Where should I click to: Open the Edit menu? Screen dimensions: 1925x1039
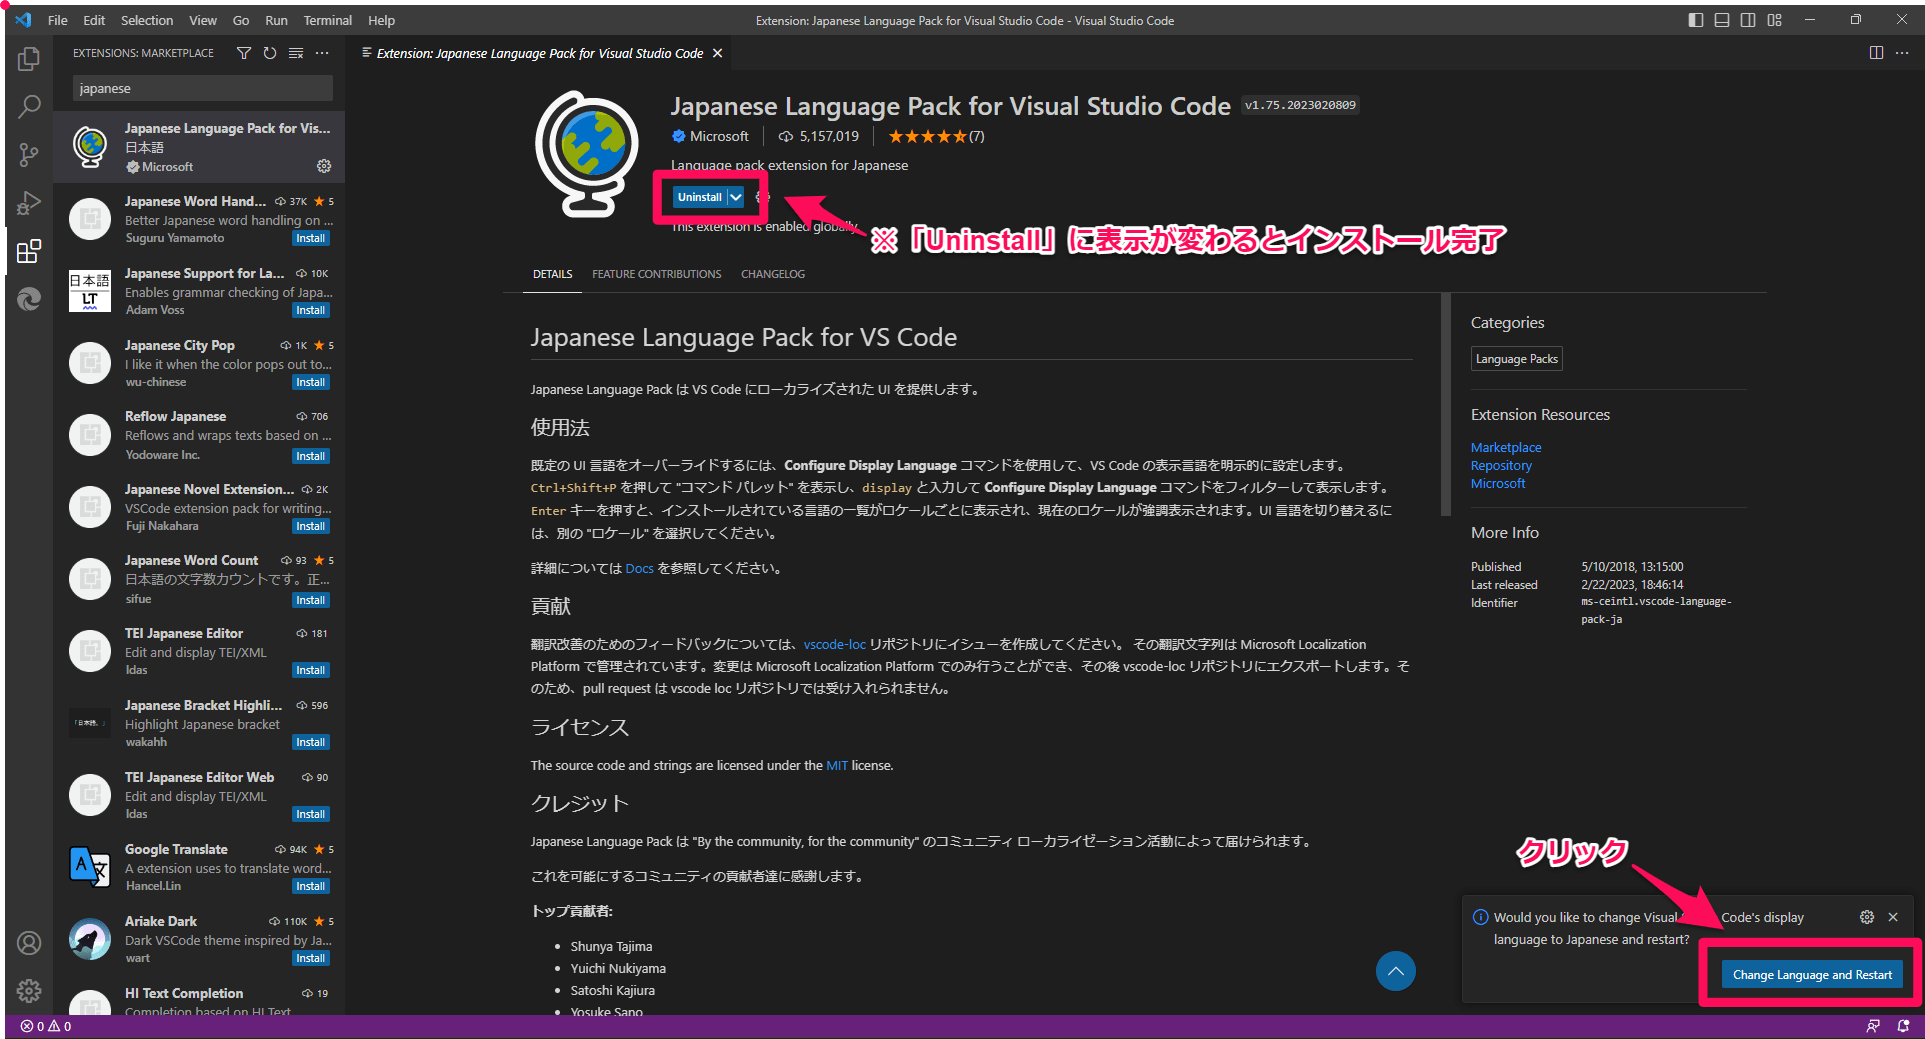tap(94, 20)
